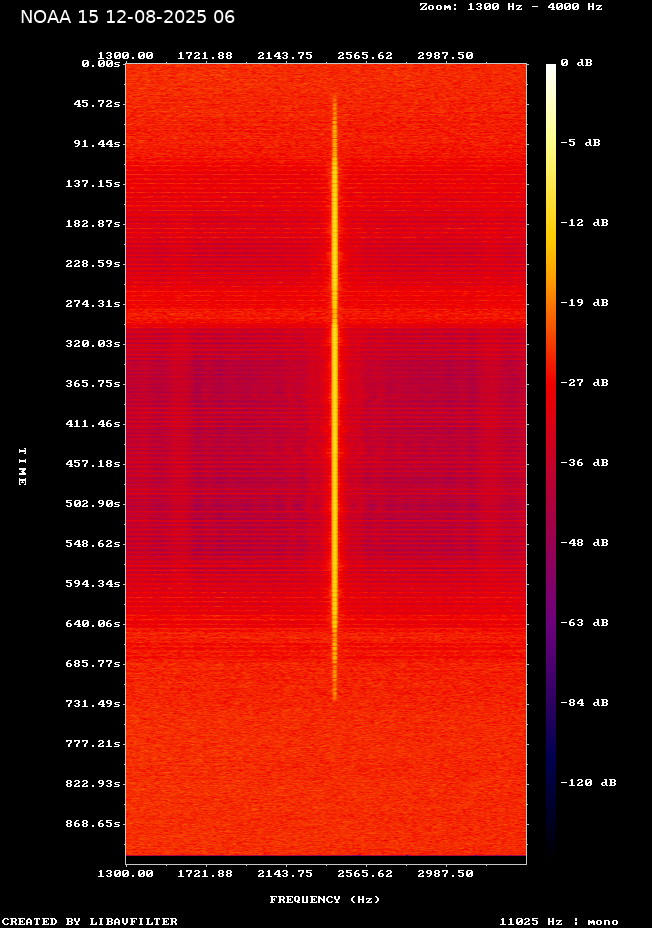Select the 548.62s time label
Image resolution: width=652 pixels, height=928 pixels.
pyautogui.click(x=93, y=543)
